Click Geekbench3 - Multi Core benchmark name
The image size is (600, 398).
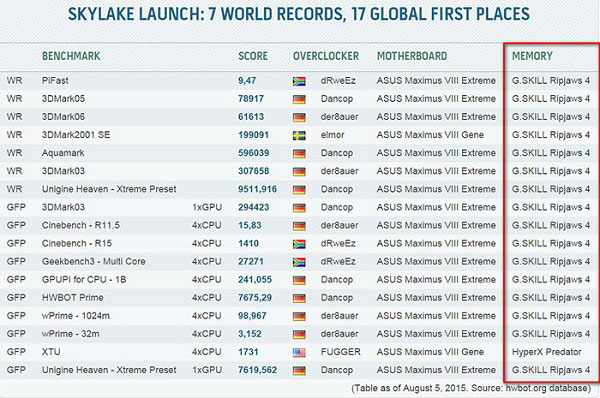[94, 262]
